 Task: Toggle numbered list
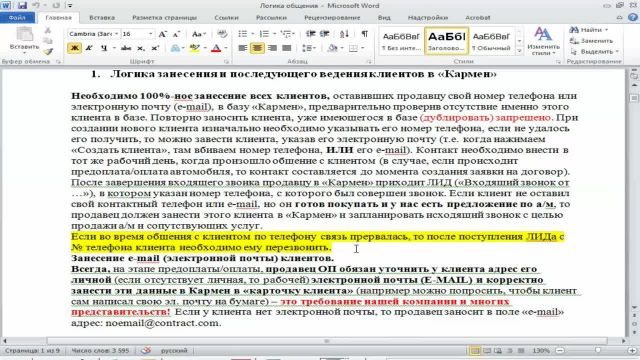click(x=264, y=34)
